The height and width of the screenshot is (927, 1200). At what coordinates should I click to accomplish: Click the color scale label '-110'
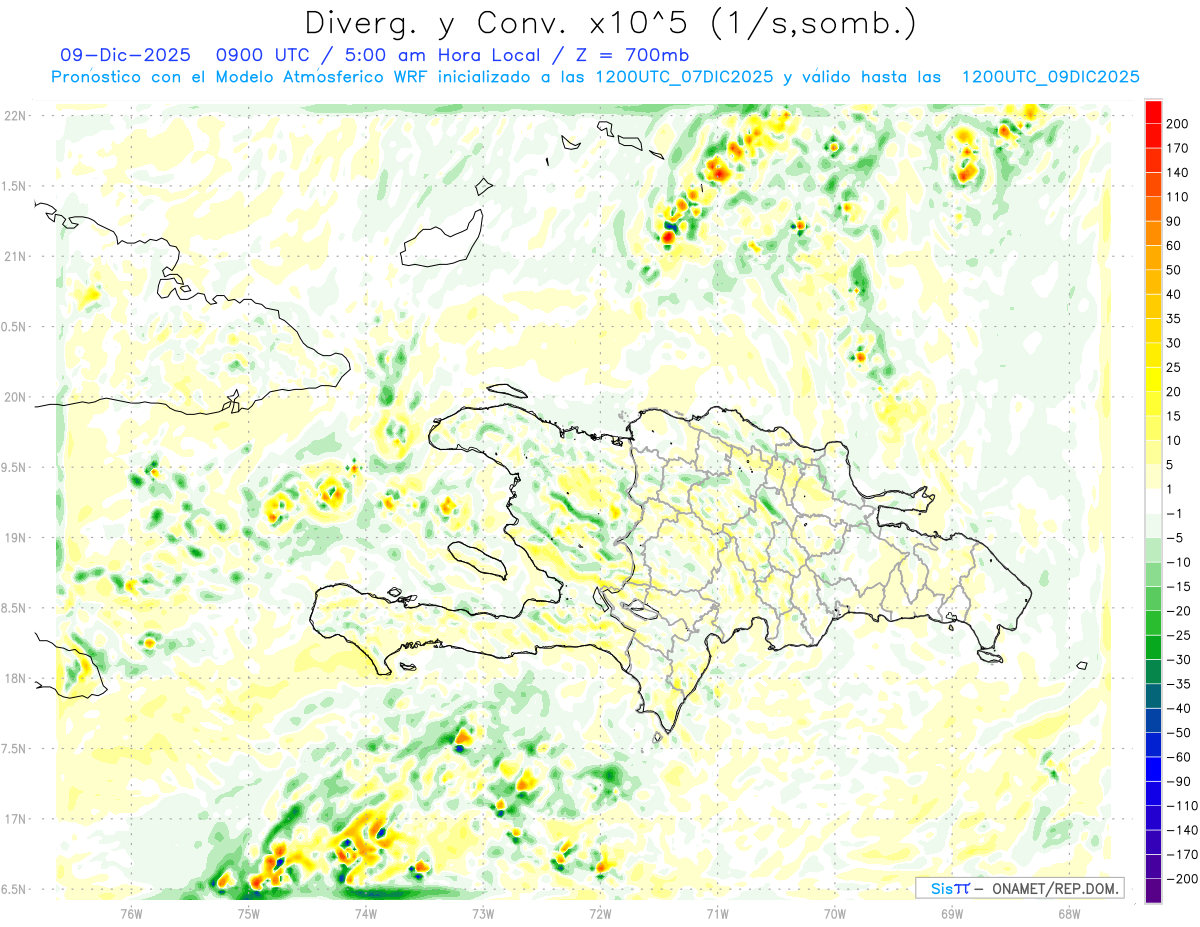click(x=1182, y=806)
